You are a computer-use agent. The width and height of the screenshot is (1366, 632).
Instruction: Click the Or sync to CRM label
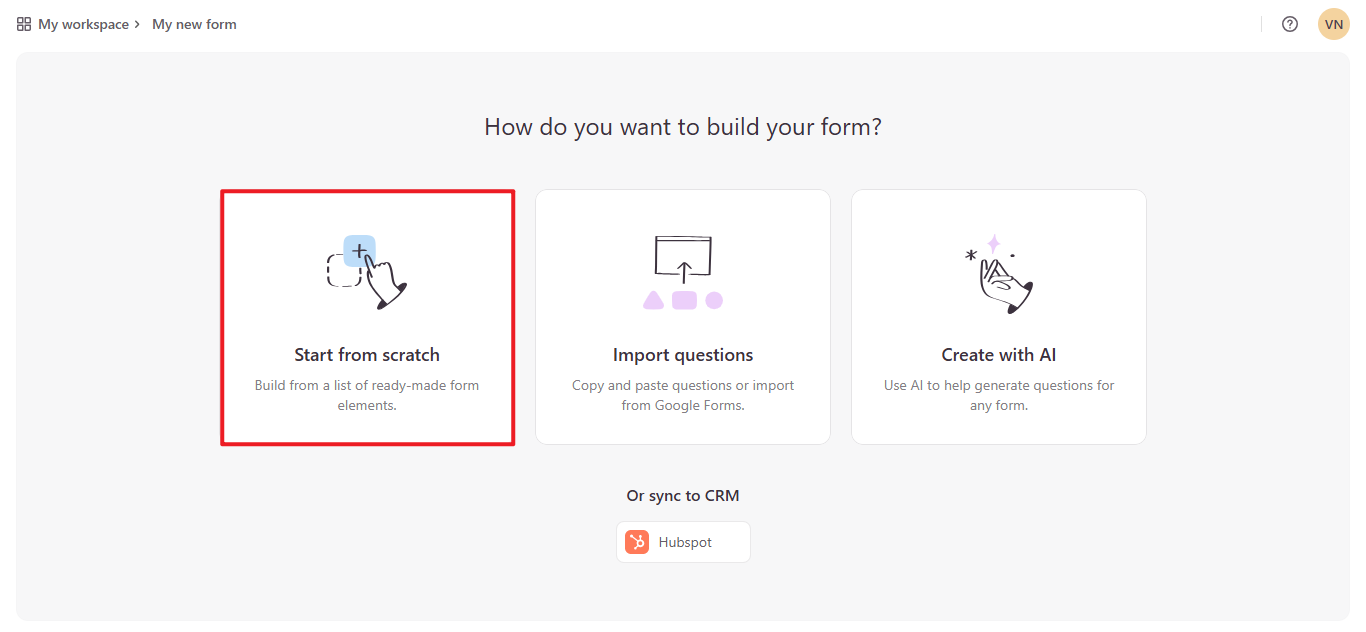coord(683,495)
